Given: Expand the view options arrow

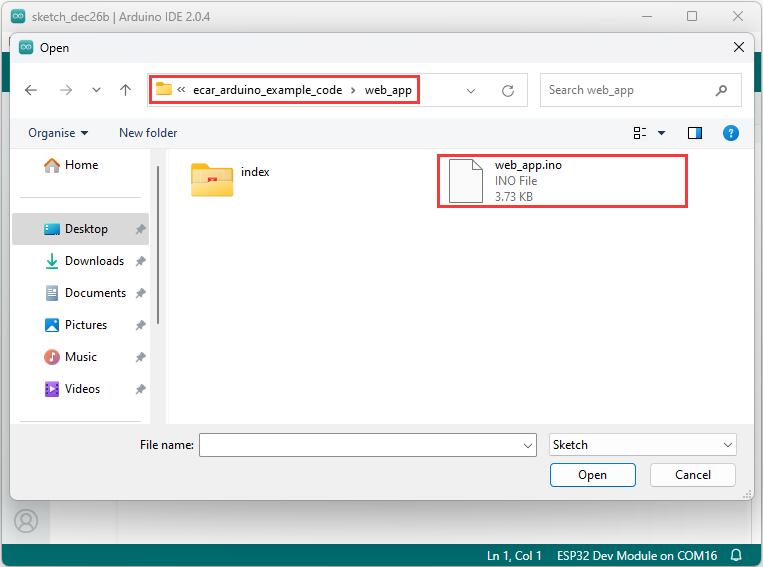Looking at the screenshot, I should click(x=661, y=133).
